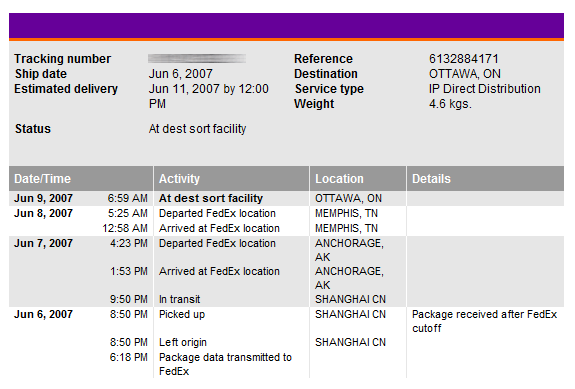
Task: Select the Date/Time column header
Action: [x=81, y=179]
